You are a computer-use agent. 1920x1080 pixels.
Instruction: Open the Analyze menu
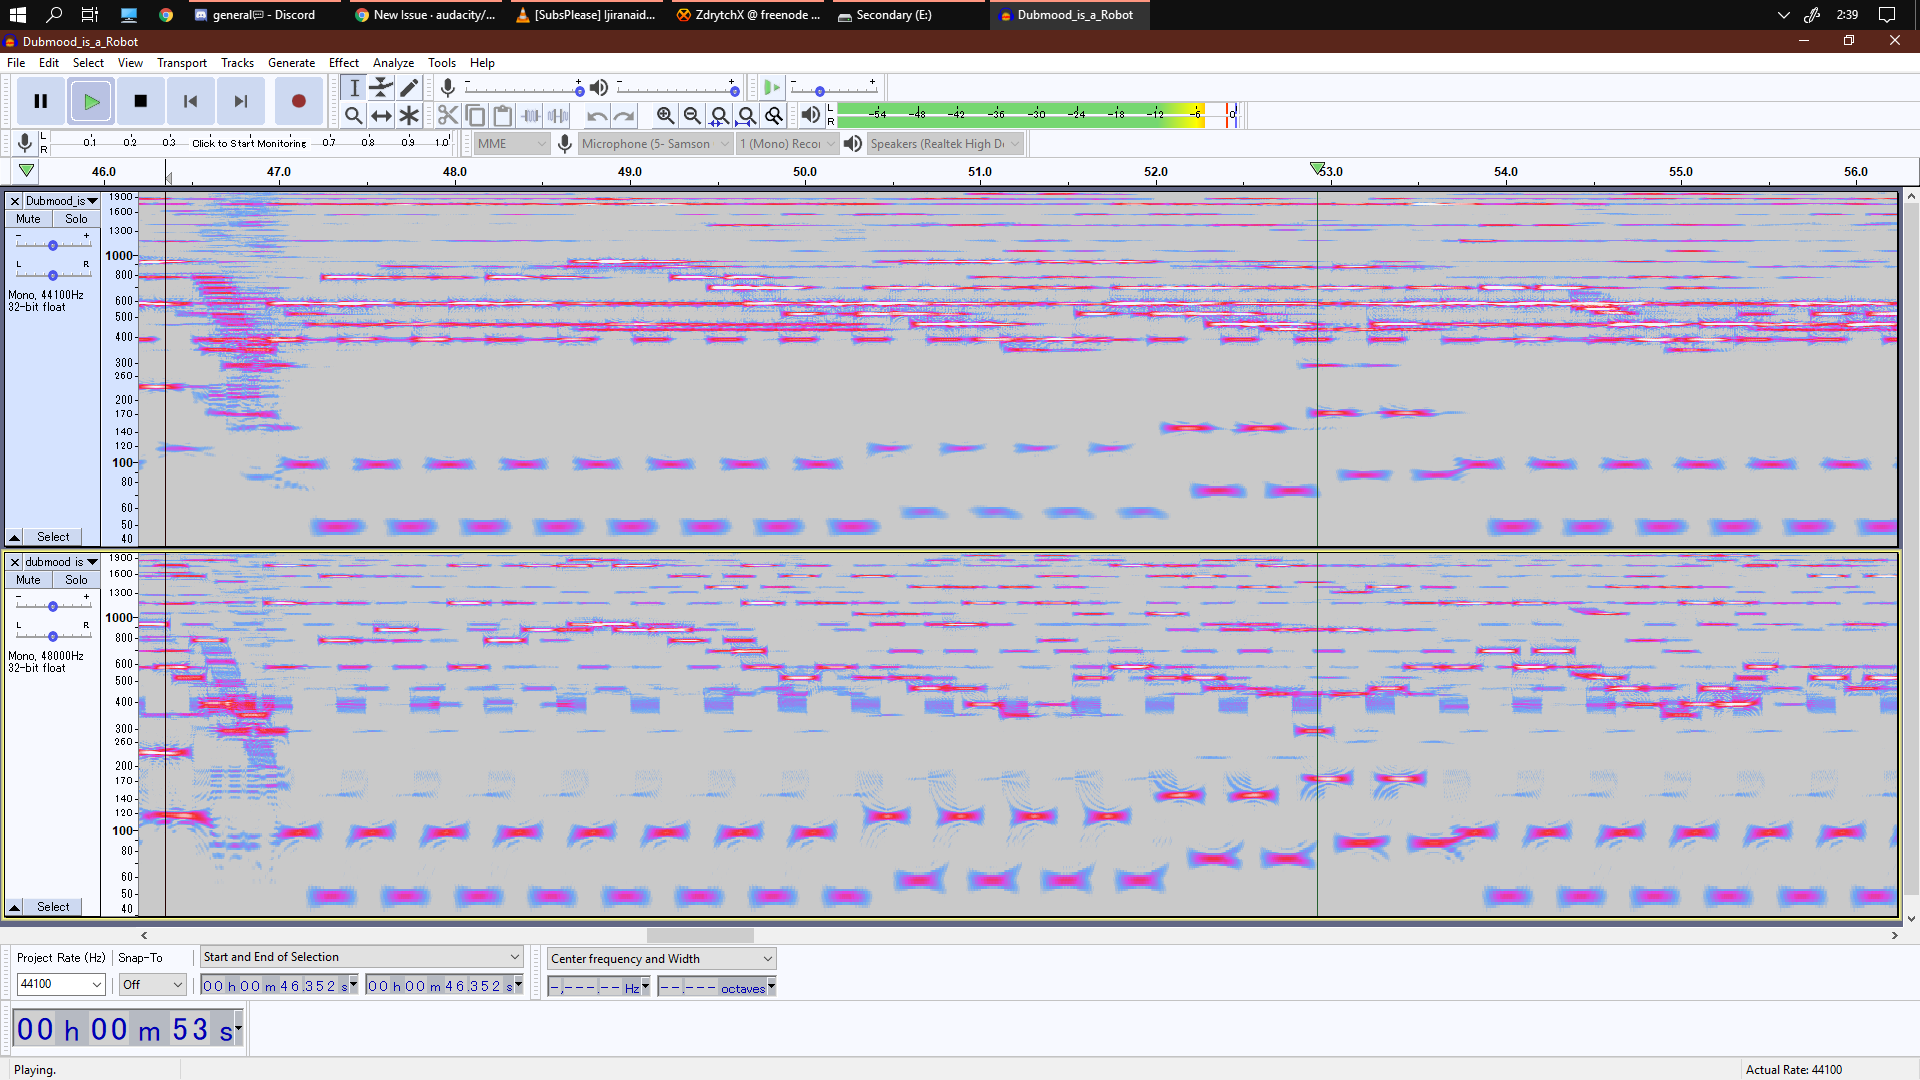coord(393,62)
